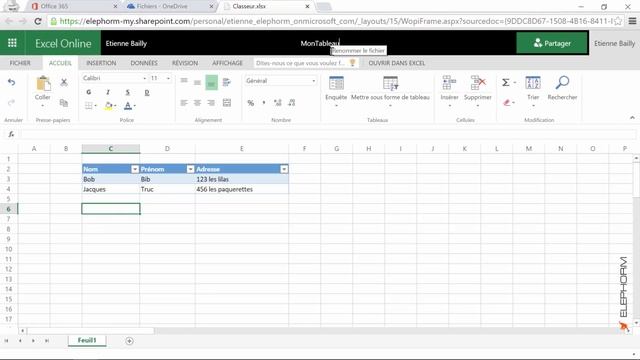640x360 pixels.
Task: Align text right
Action: point(211,103)
